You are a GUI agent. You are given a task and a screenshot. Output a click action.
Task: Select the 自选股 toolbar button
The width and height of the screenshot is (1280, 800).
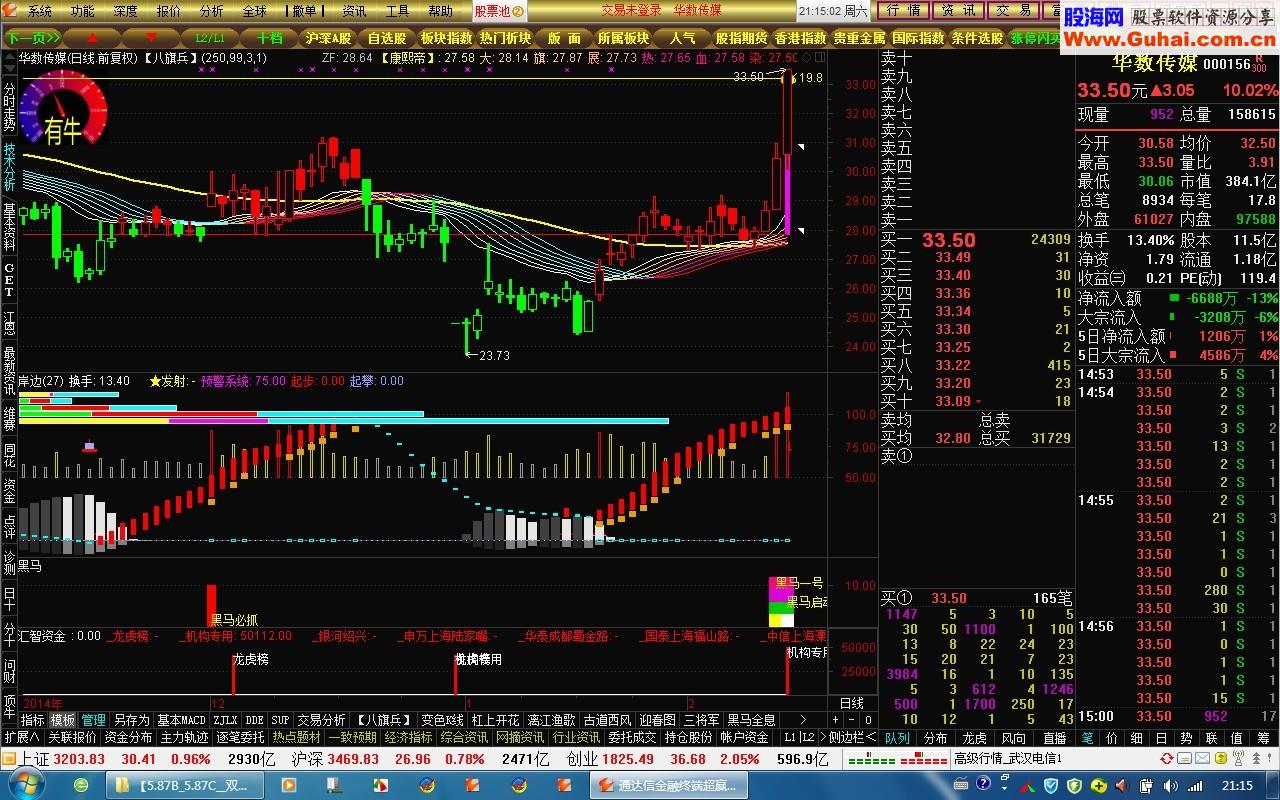coord(386,38)
